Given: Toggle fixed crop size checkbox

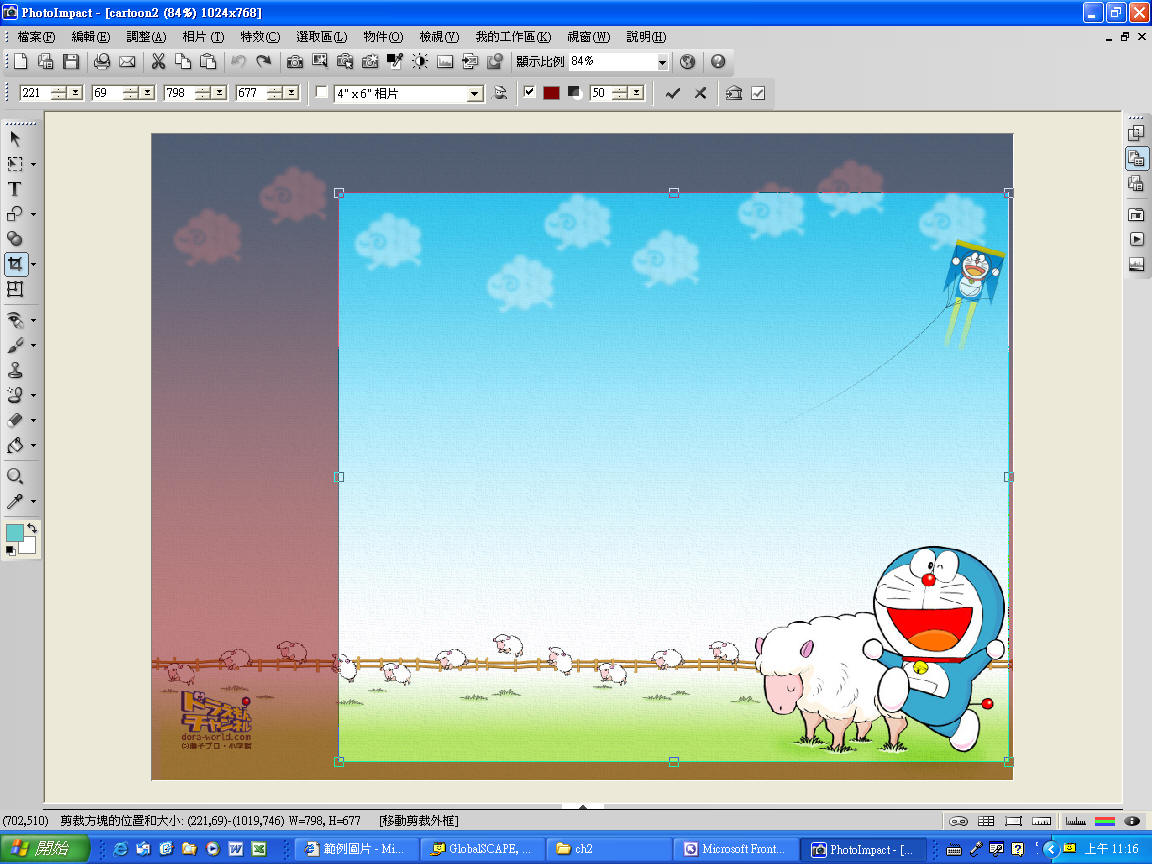Looking at the screenshot, I should pyautogui.click(x=321, y=93).
